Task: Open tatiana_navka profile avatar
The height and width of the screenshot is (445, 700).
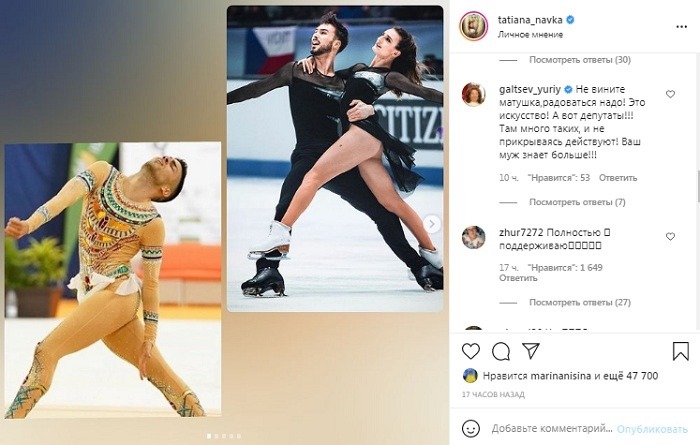Action: click(473, 26)
